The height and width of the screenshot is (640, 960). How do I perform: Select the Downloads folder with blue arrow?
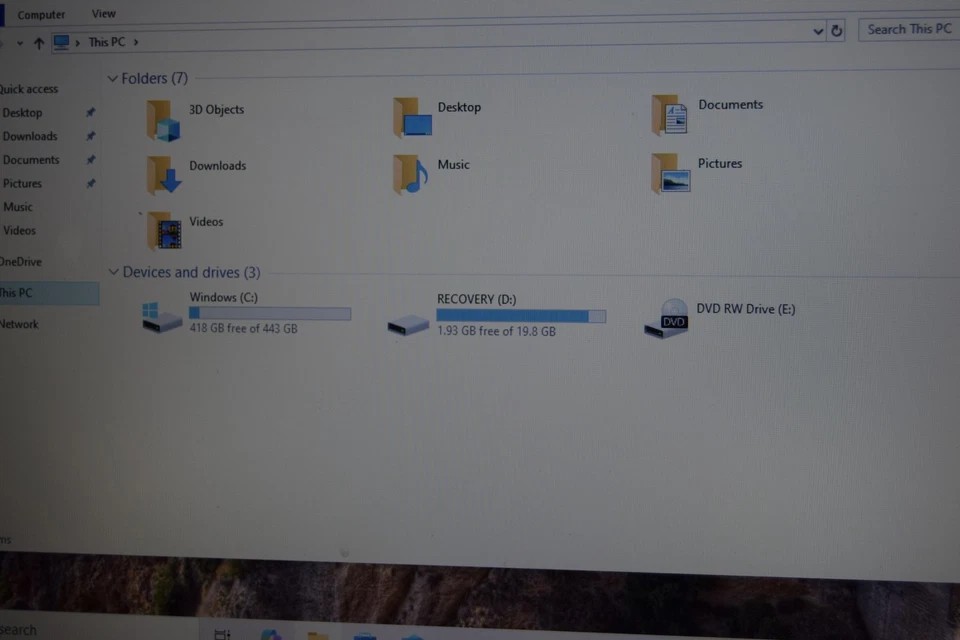[163, 175]
